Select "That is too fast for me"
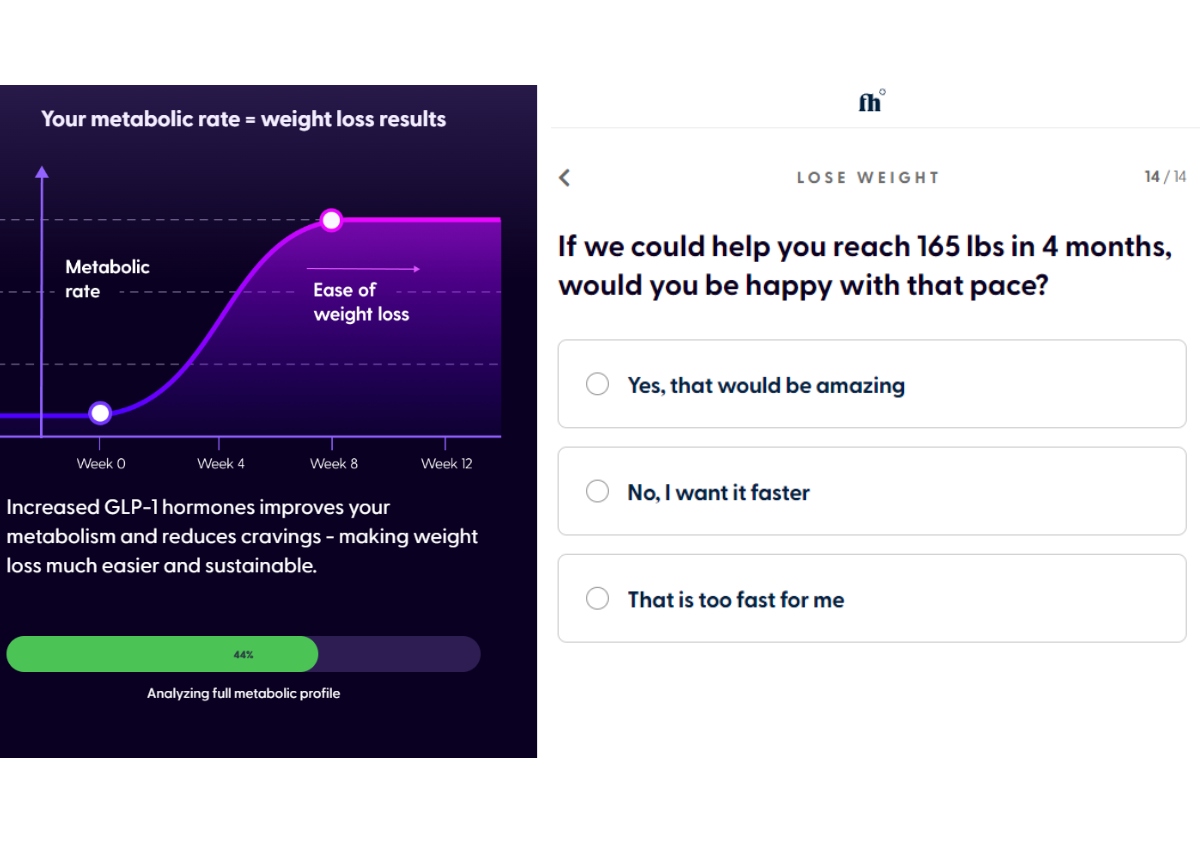Viewport: 1200px width, 850px height. point(597,598)
